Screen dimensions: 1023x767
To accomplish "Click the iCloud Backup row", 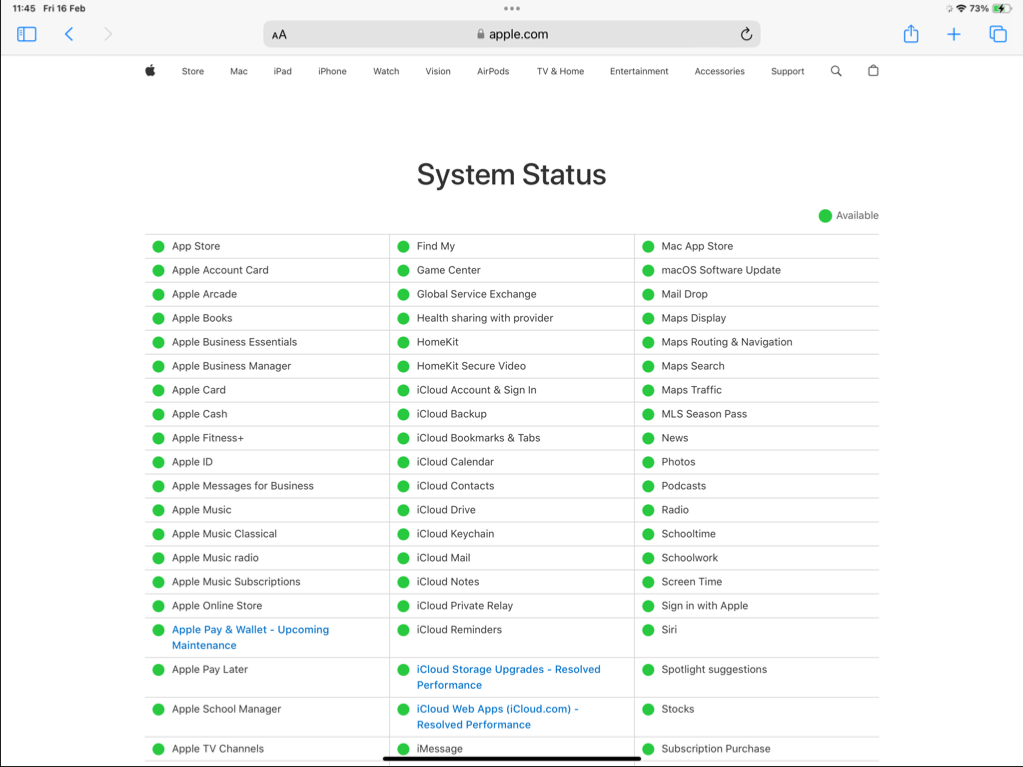I will pos(512,414).
